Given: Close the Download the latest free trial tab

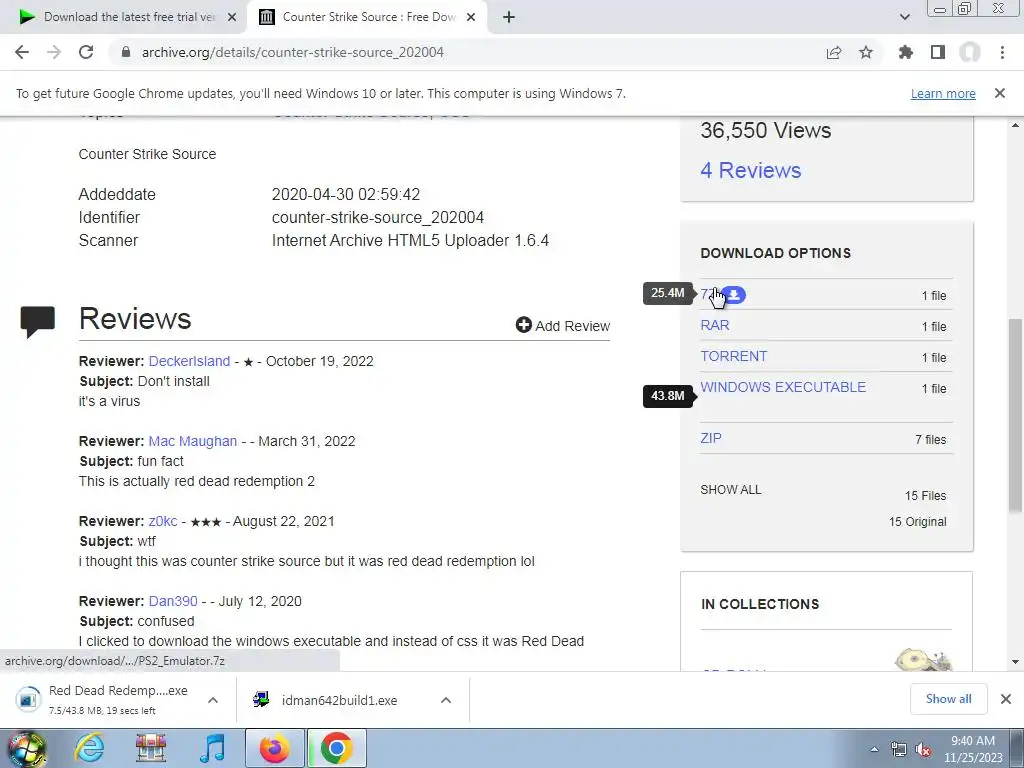Looking at the screenshot, I should pyautogui.click(x=232, y=17).
